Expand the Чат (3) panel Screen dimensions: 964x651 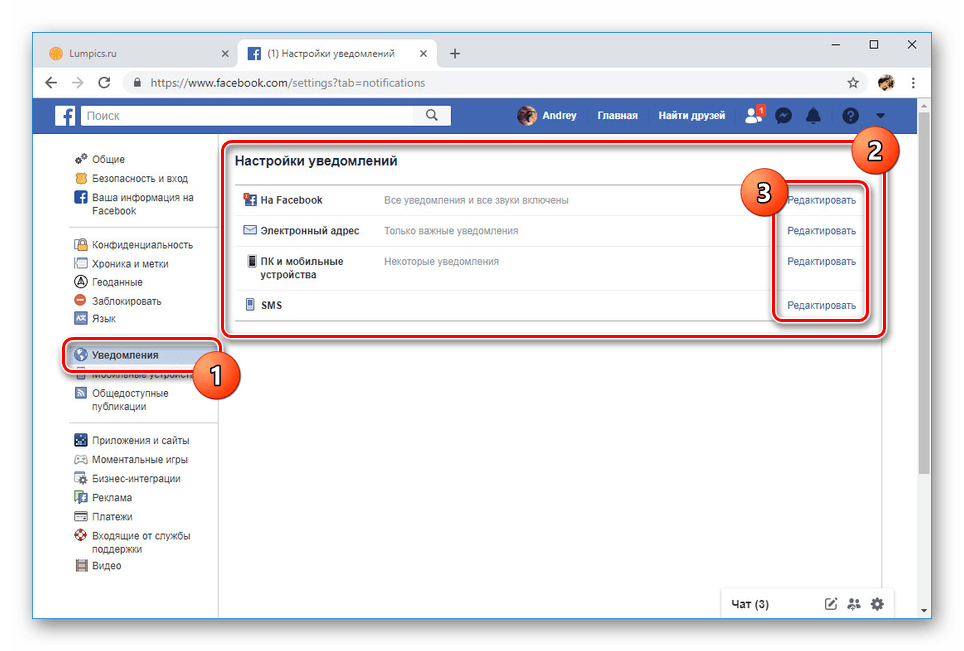coord(750,603)
